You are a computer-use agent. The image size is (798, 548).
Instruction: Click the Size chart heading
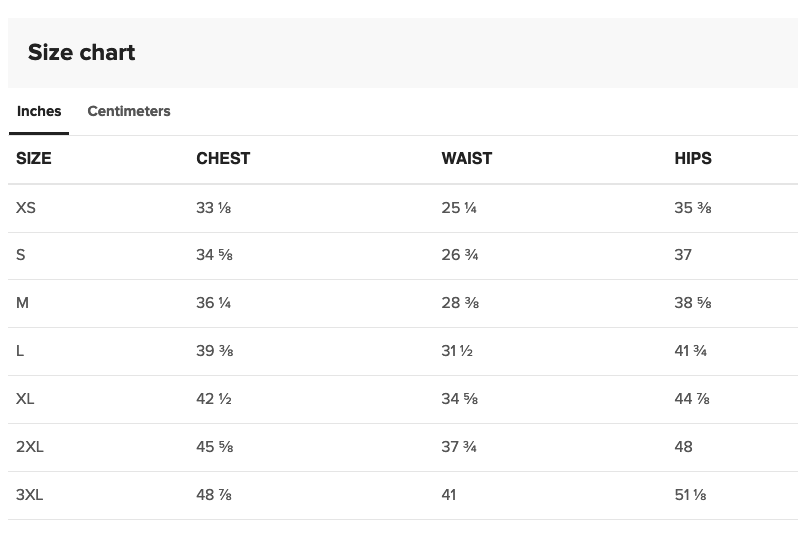click(x=81, y=52)
